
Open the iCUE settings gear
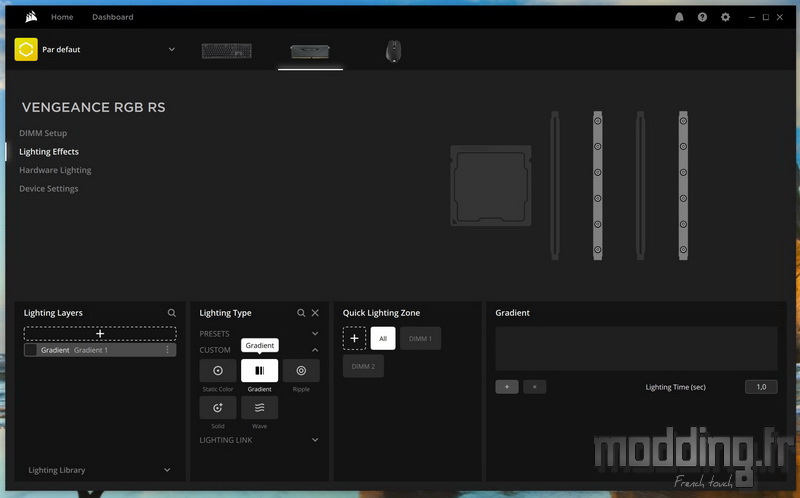pos(725,17)
